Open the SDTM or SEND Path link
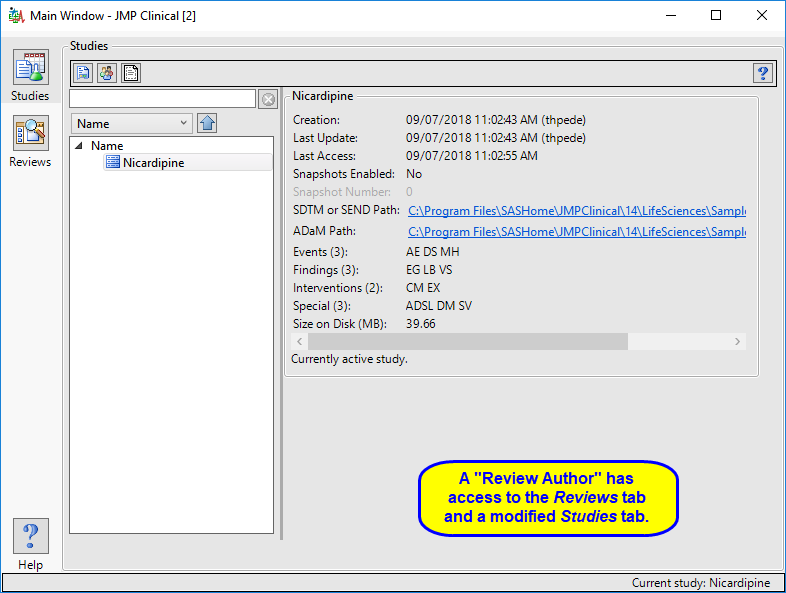The height and width of the screenshot is (593, 786). point(576,211)
